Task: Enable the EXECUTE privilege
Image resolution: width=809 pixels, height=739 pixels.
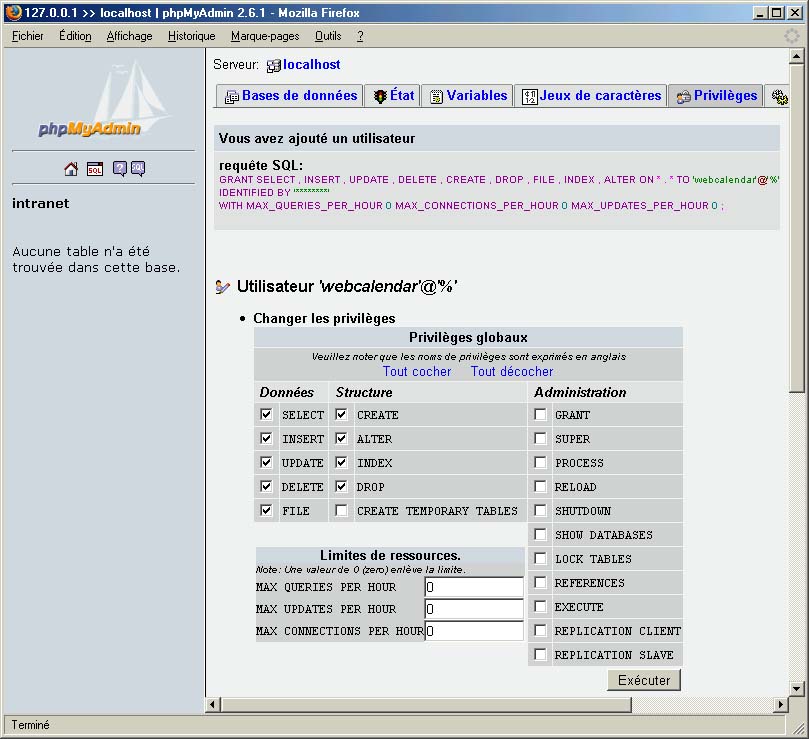Action: [x=540, y=606]
